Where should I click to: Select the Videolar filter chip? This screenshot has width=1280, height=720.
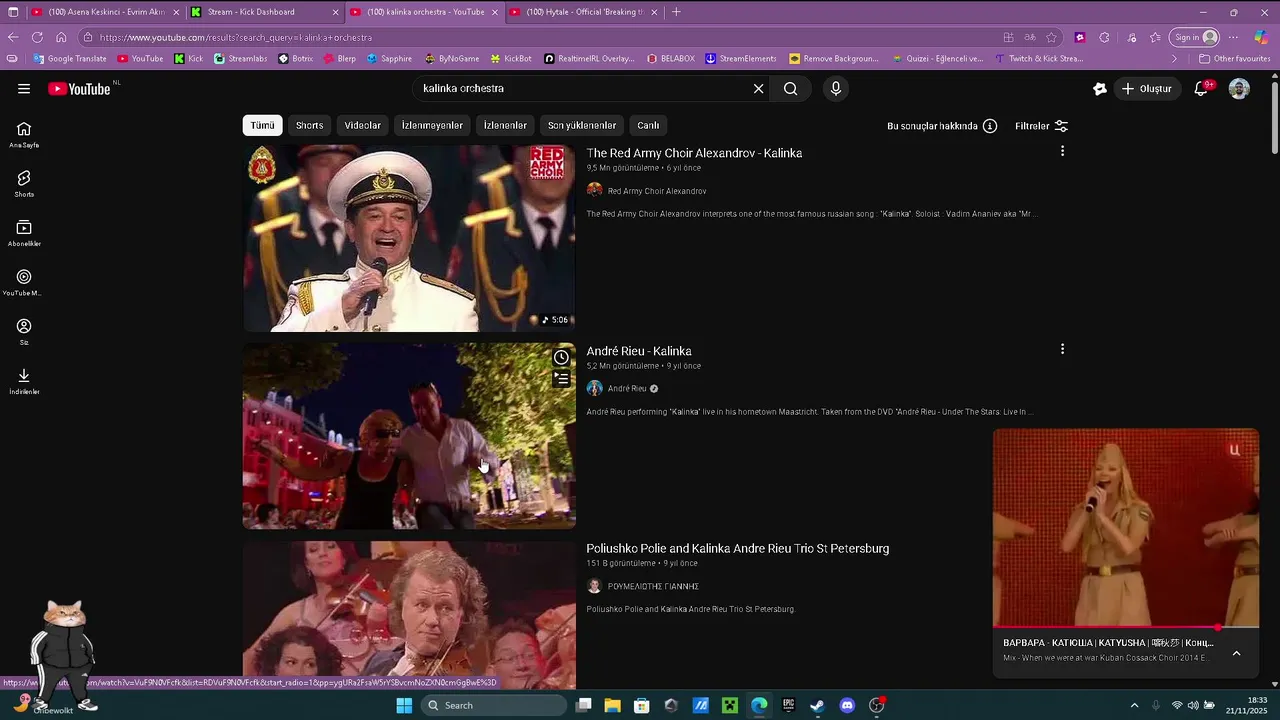coord(362,125)
